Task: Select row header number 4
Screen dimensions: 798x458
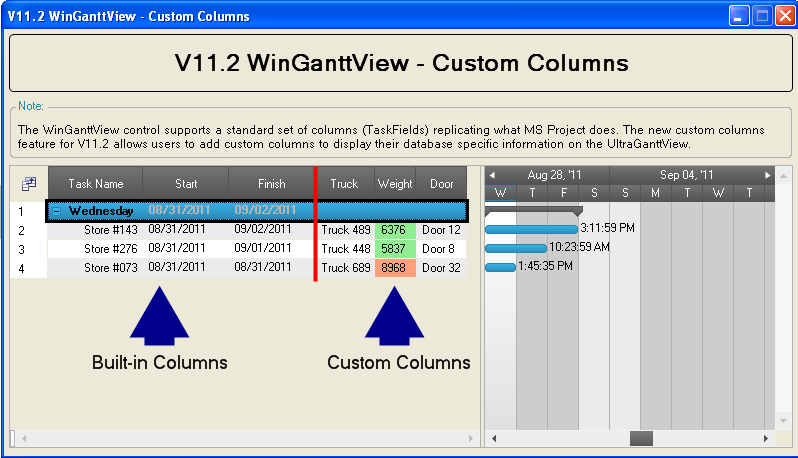Action: (x=21, y=268)
